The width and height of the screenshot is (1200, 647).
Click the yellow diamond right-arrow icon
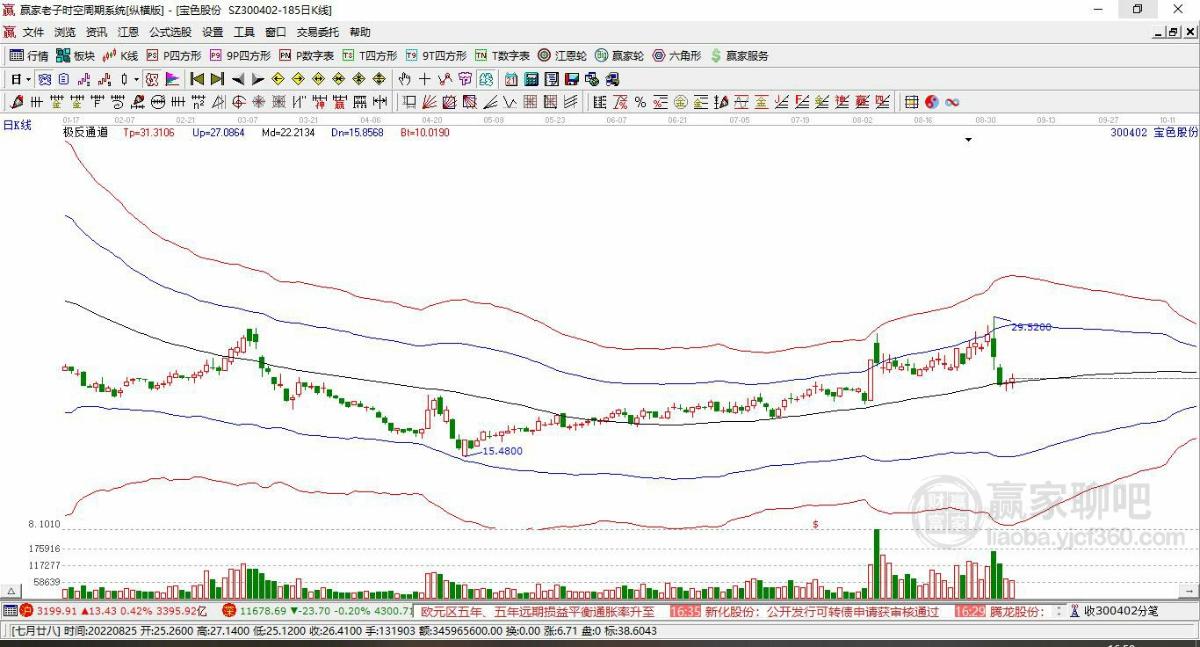[297, 78]
